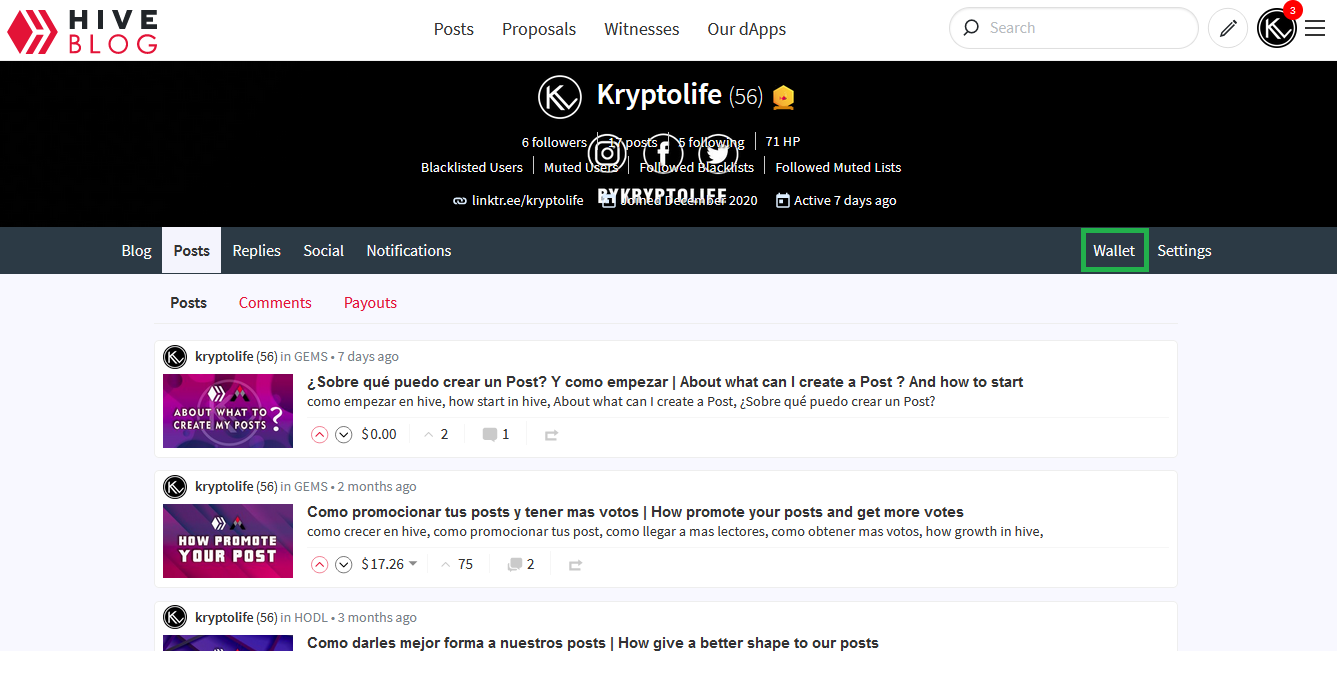Go to Posts in top navigation
This screenshot has width=1337, height=683.
(453, 29)
